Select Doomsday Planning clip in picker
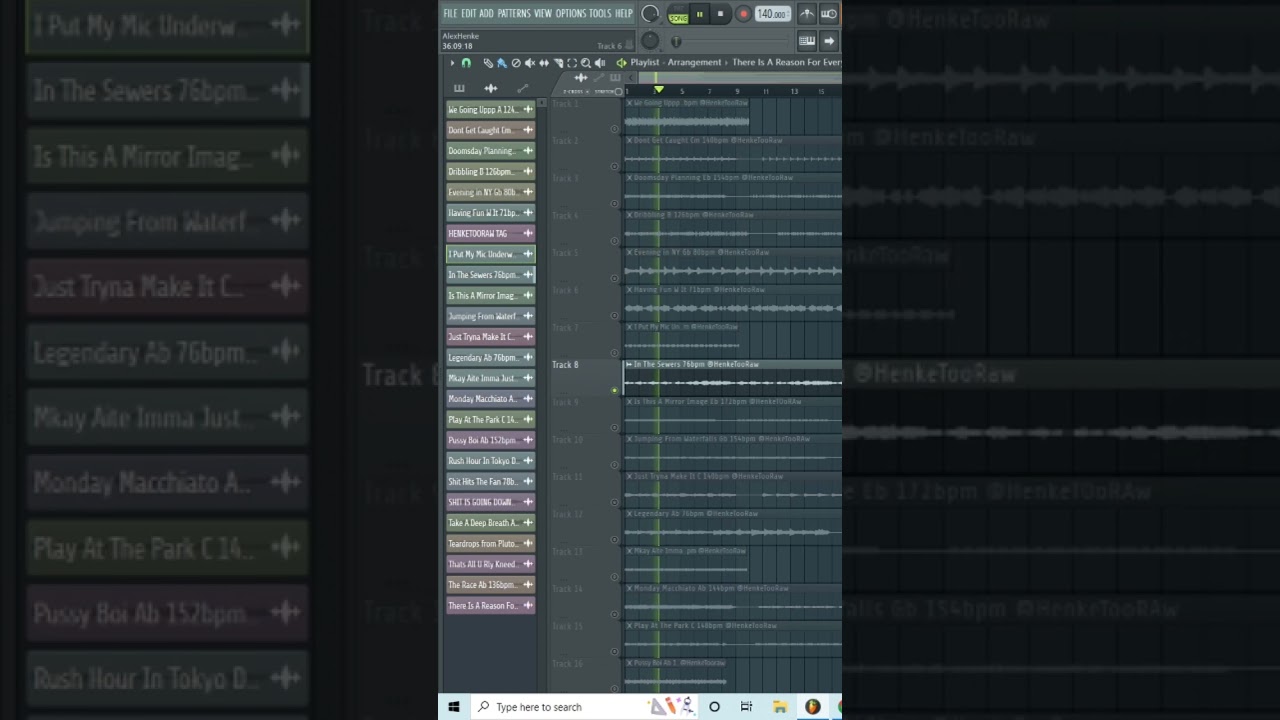The image size is (1280, 720). (490, 151)
